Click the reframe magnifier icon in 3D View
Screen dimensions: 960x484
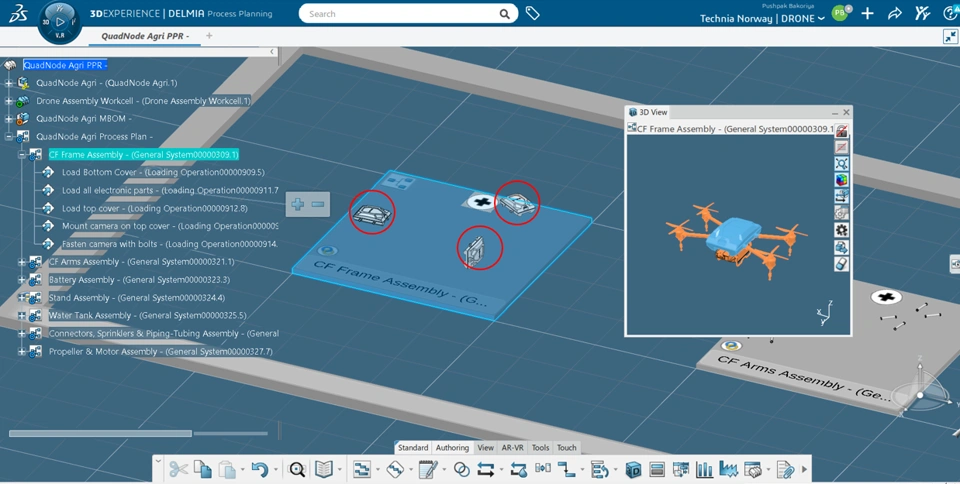pyautogui.click(x=841, y=163)
